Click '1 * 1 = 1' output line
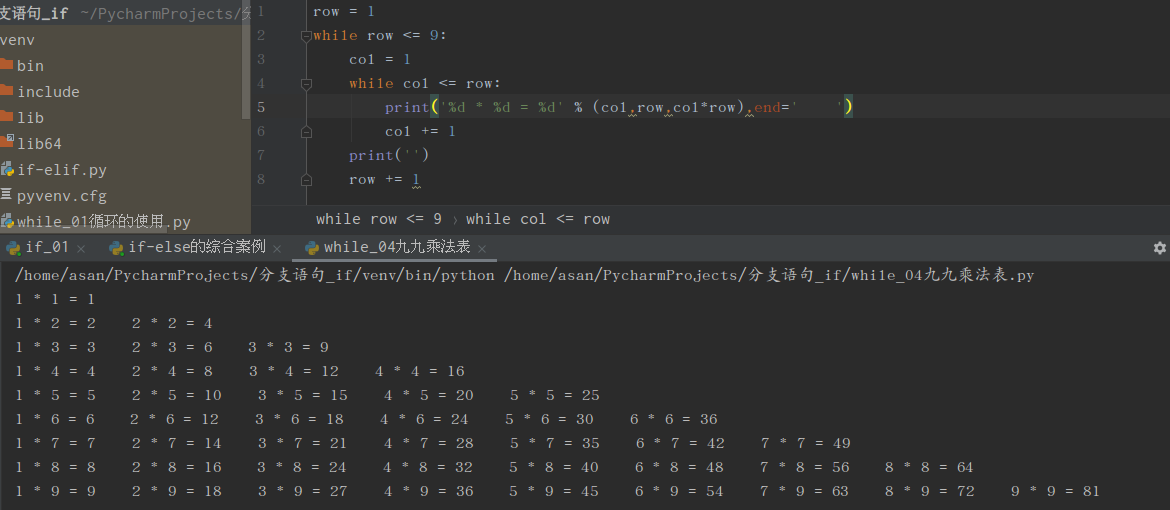Viewport: 1170px width, 510px height. pos(55,299)
